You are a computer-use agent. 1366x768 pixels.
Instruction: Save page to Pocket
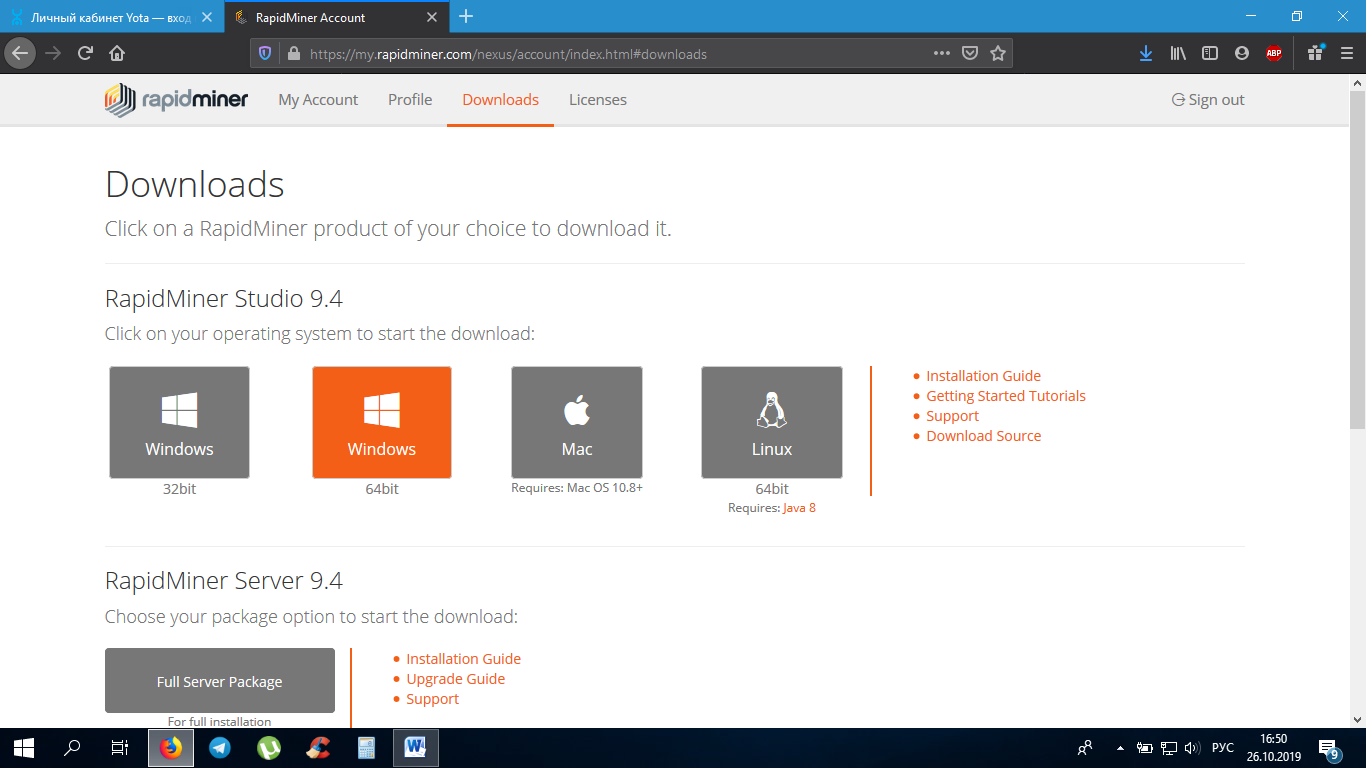click(970, 54)
